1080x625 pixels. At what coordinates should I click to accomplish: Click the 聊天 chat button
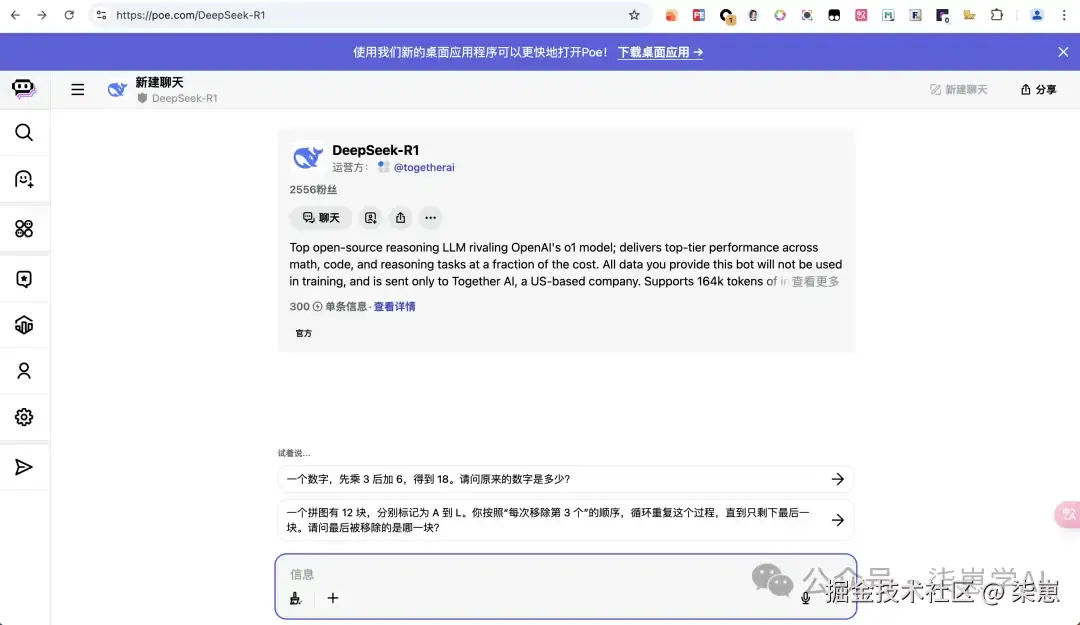pyautogui.click(x=321, y=218)
